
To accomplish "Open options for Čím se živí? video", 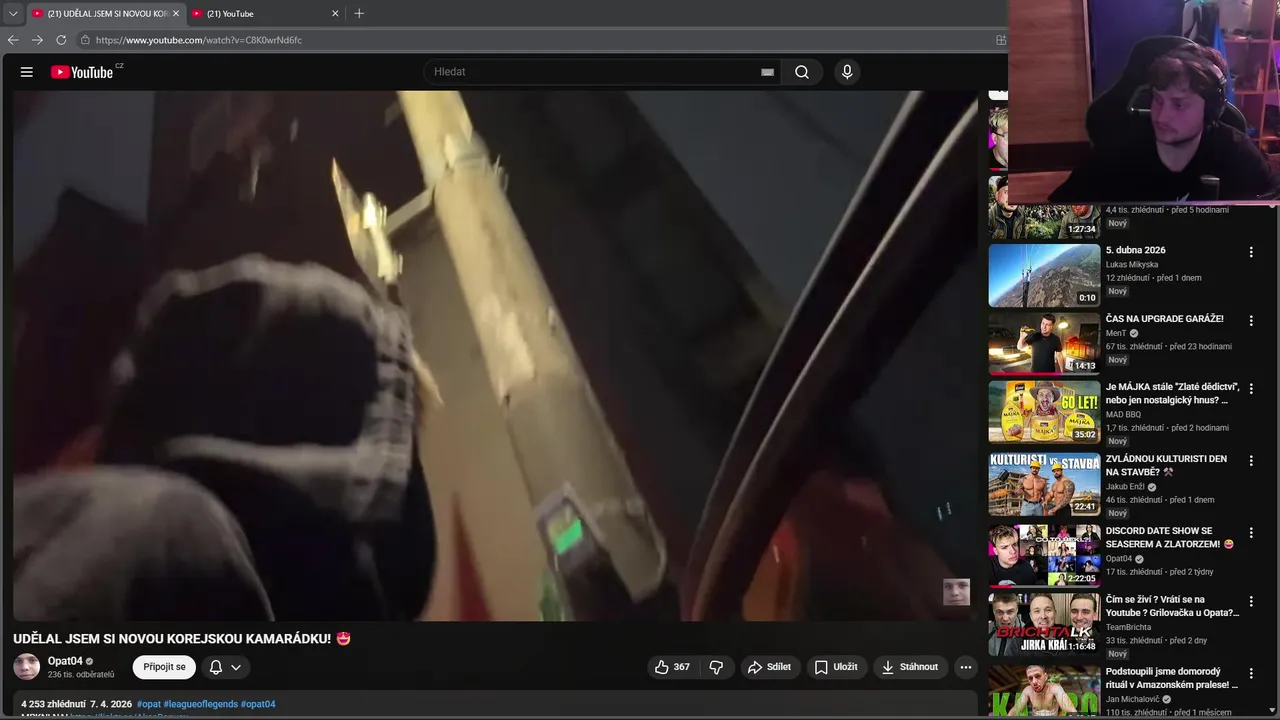I will tap(1250, 601).
